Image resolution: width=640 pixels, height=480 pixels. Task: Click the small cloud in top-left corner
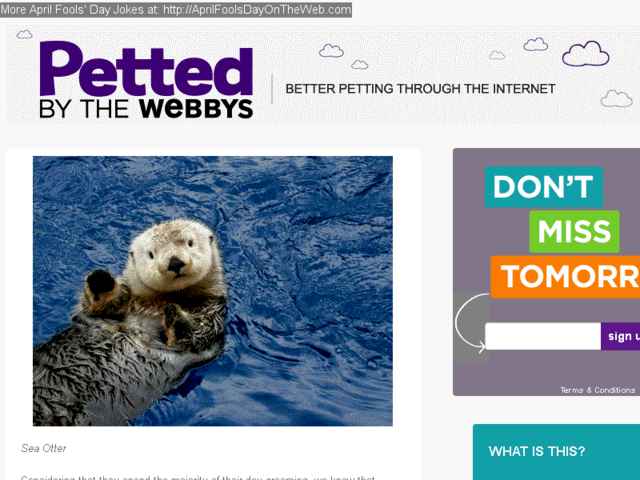tap(24, 34)
